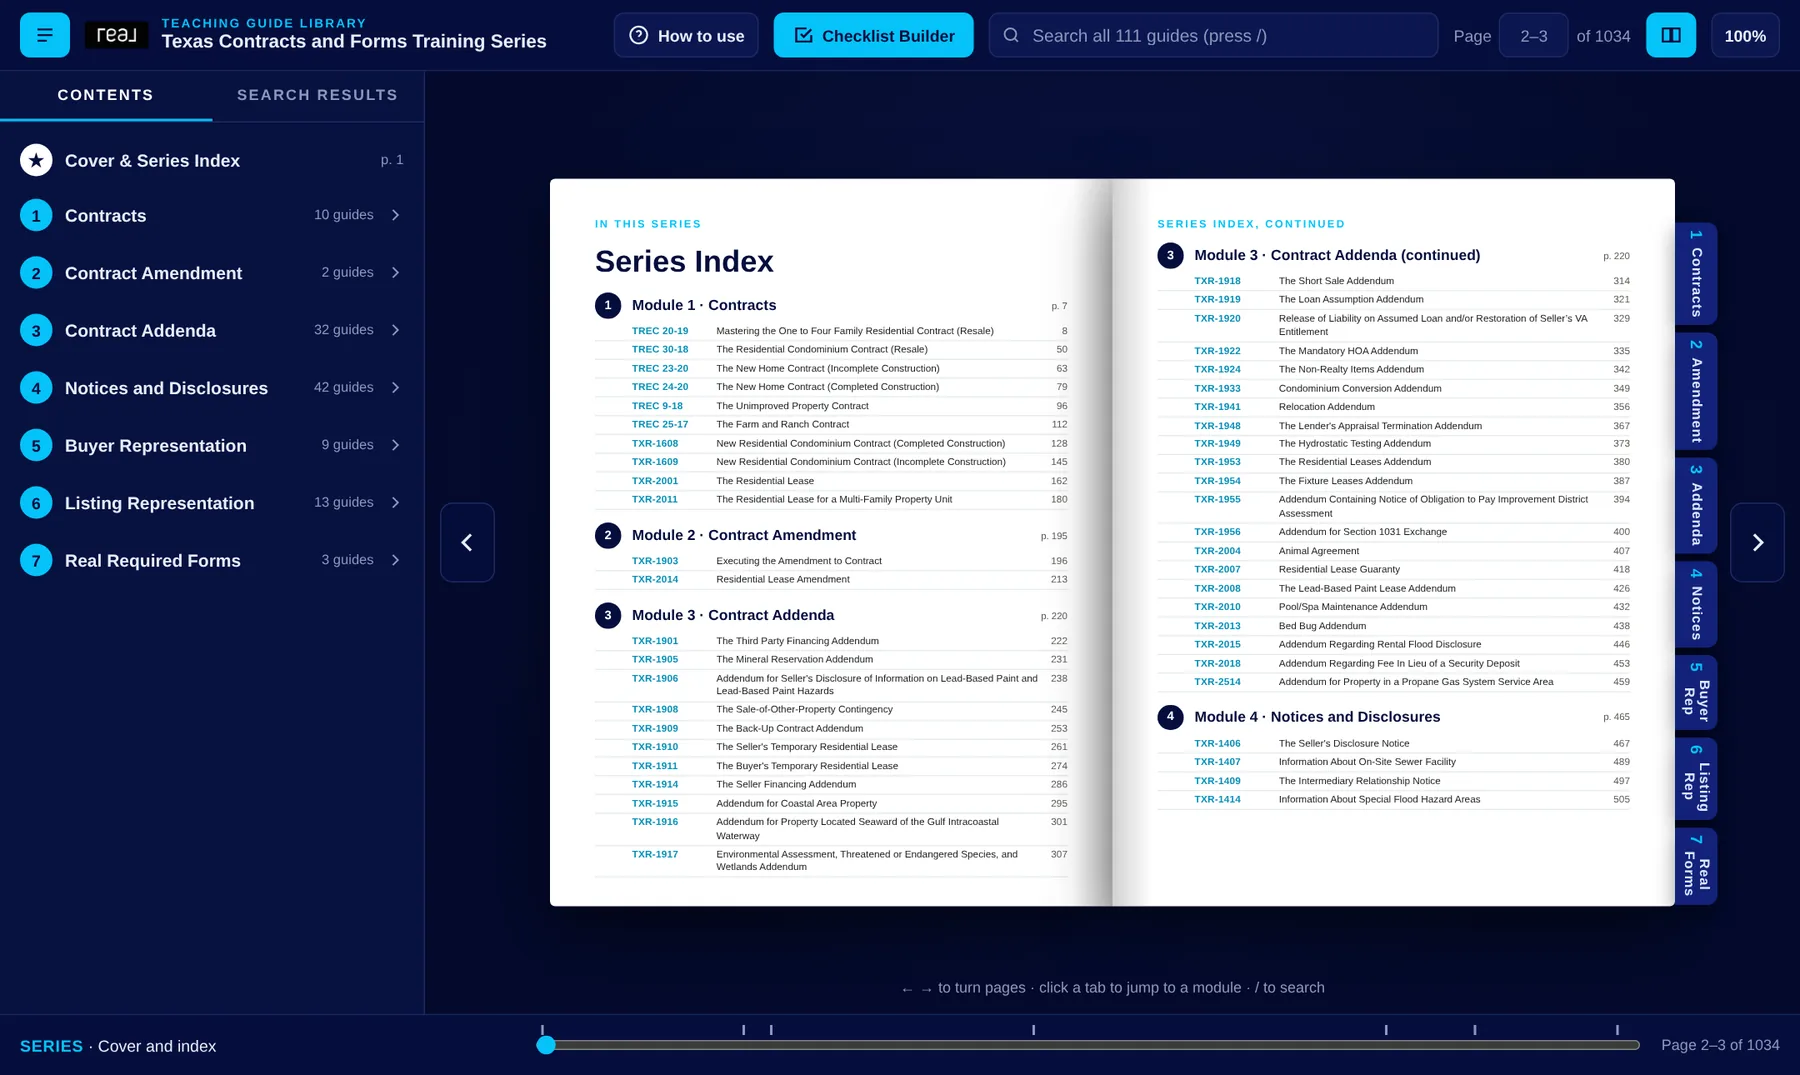The image size is (1800, 1075).
Task: Jump to Contracts side tab on book
Action: 1696,273
